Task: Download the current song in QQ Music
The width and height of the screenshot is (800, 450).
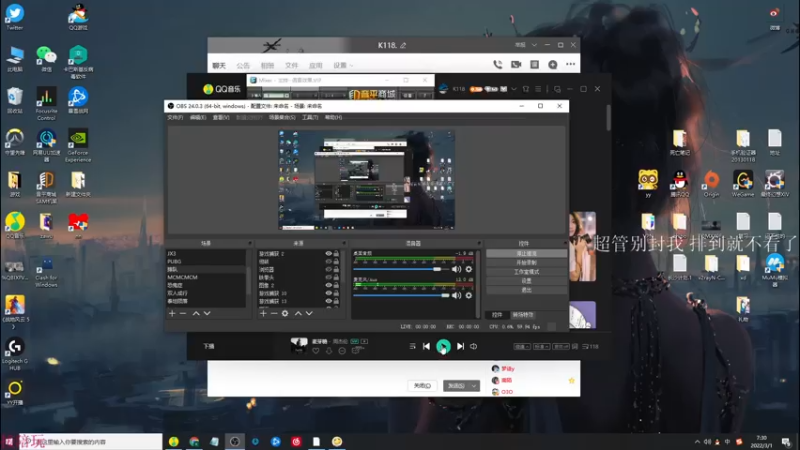Action: tap(329, 351)
